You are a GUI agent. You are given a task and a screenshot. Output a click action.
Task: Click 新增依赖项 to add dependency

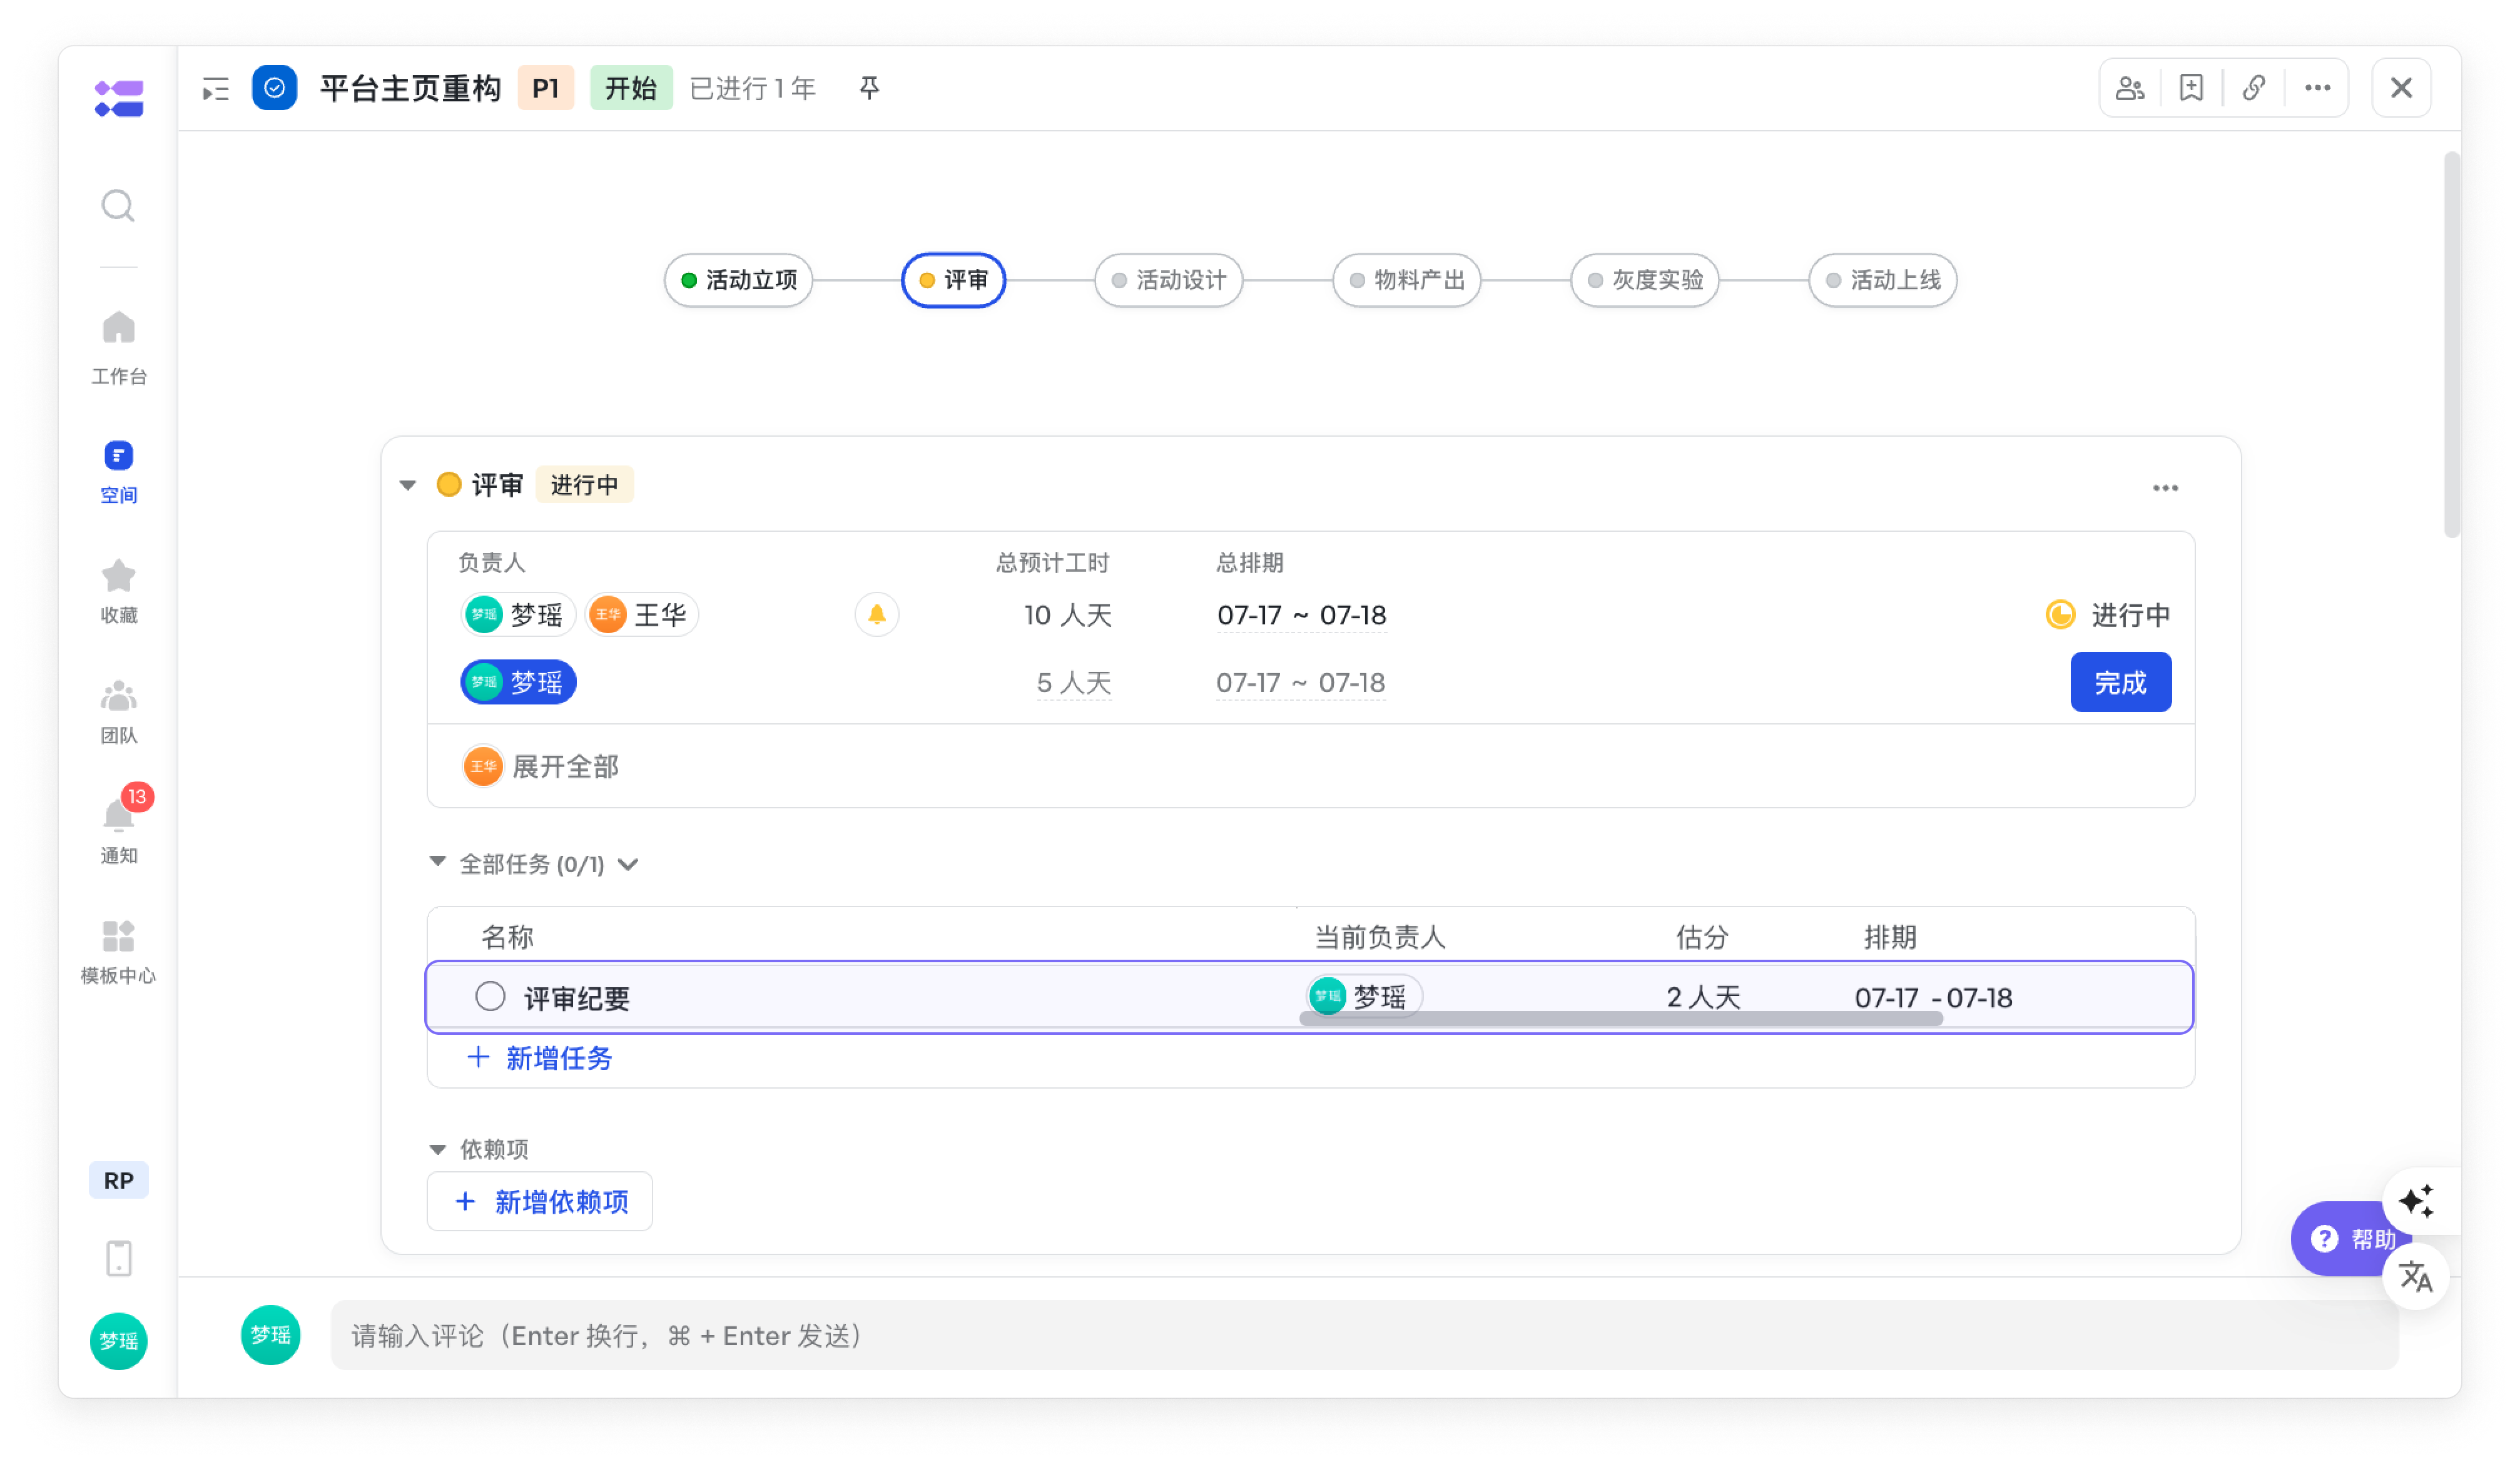click(x=540, y=1201)
